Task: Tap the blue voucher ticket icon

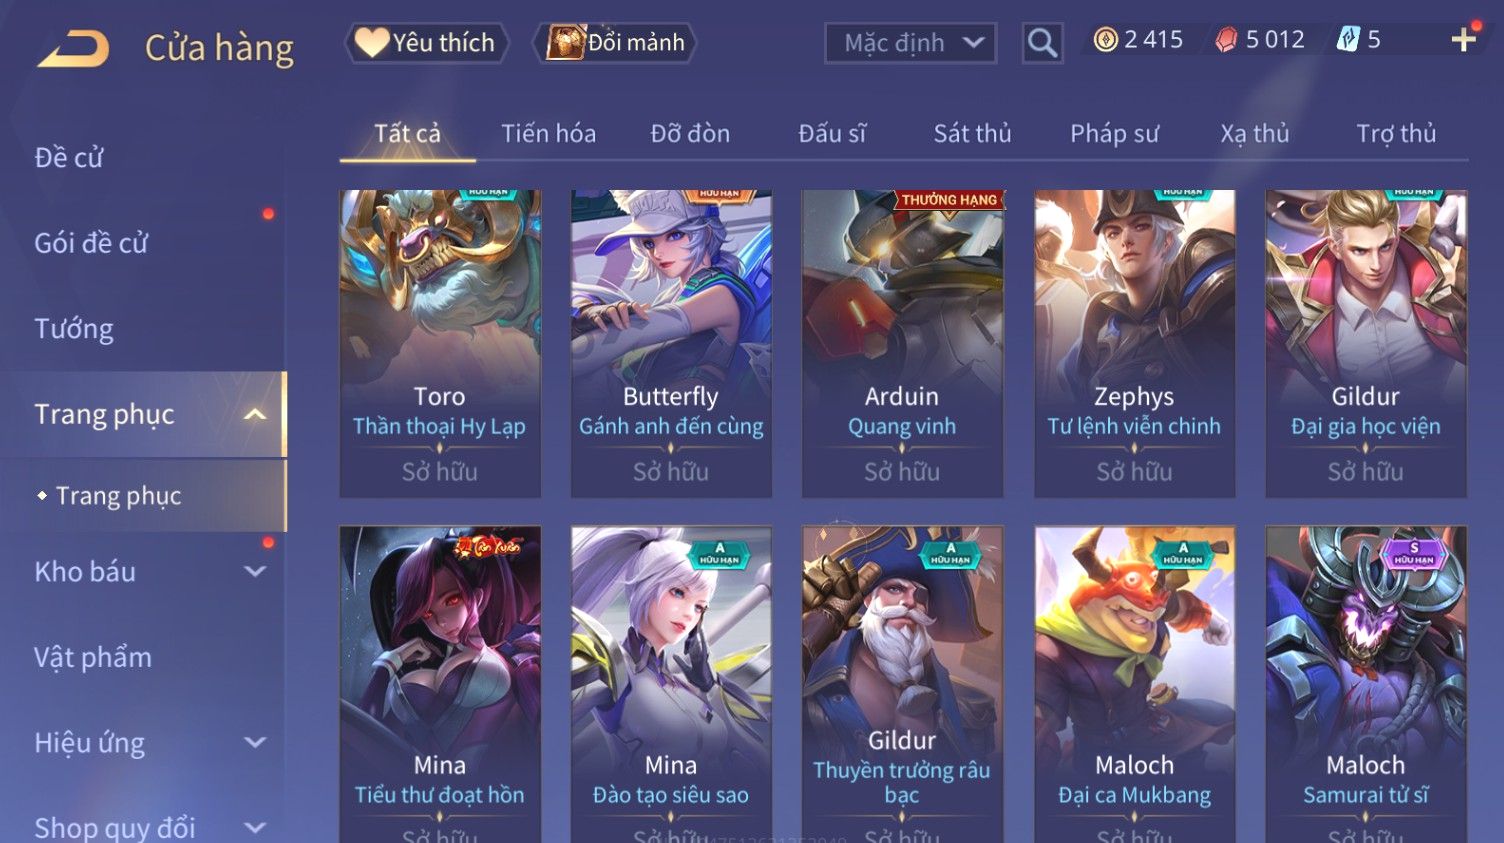Action: click(x=1348, y=40)
